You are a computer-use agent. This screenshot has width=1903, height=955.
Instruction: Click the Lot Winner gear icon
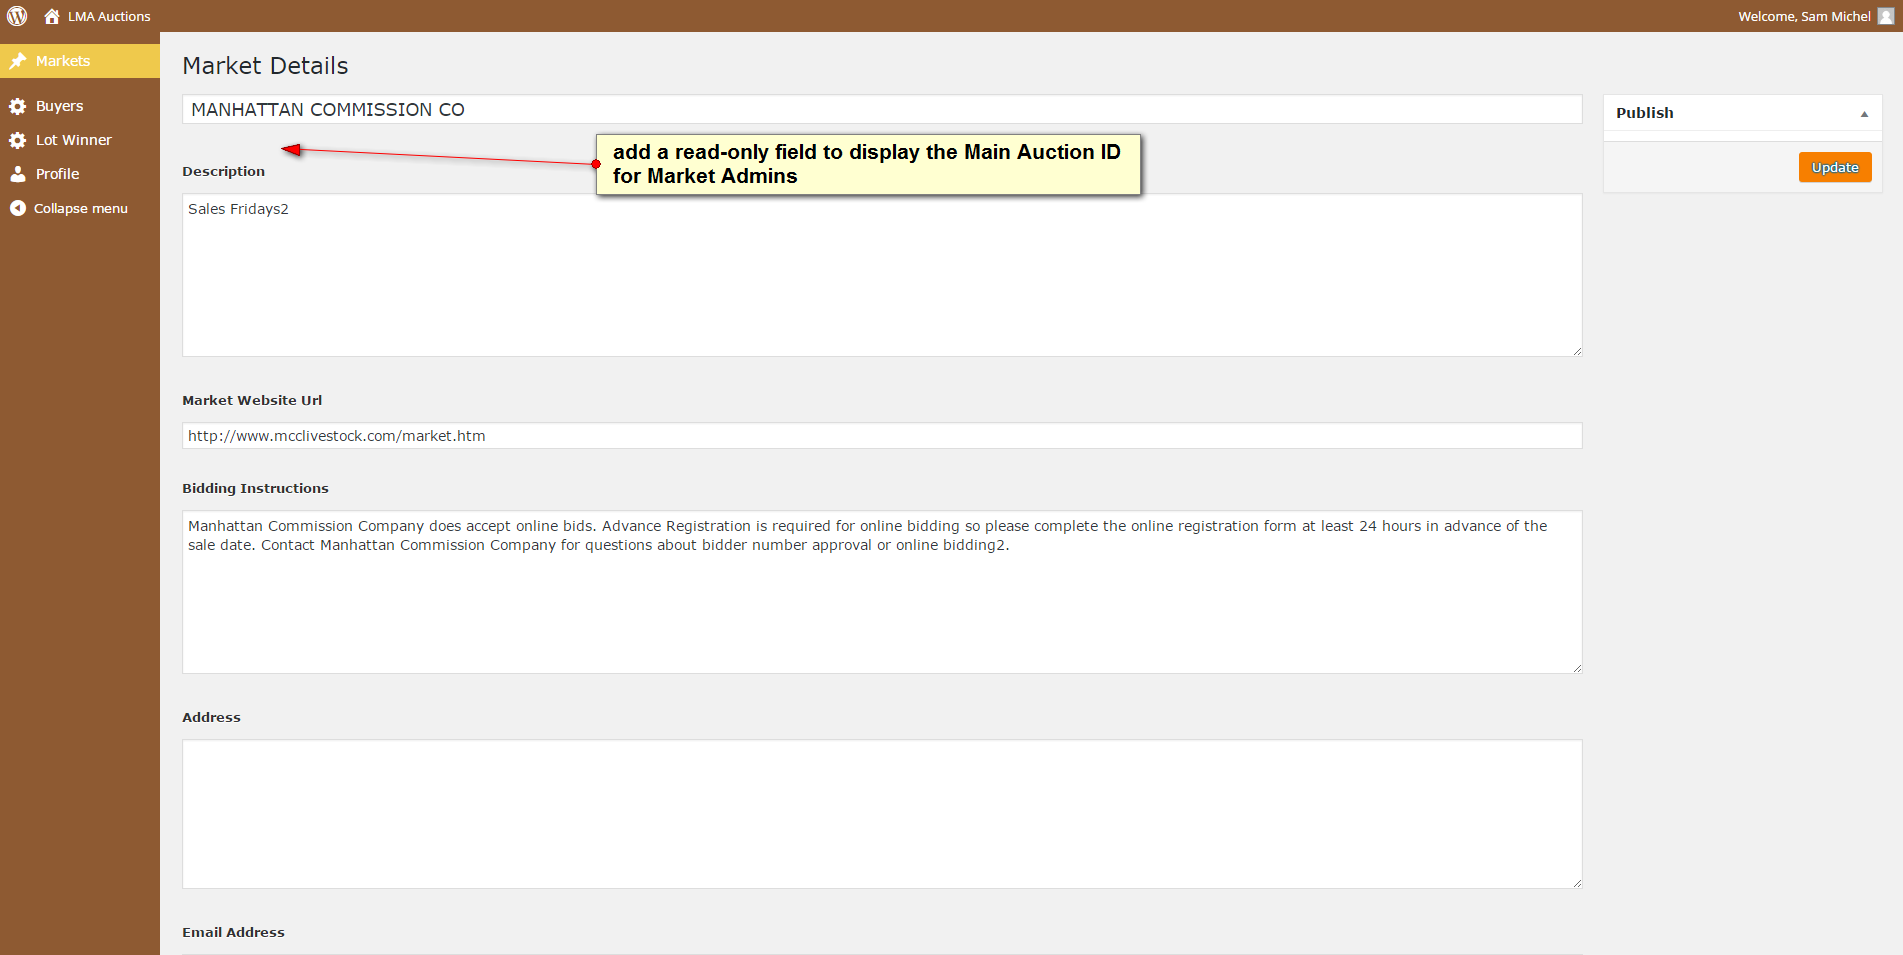pyautogui.click(x=17, y=140)
